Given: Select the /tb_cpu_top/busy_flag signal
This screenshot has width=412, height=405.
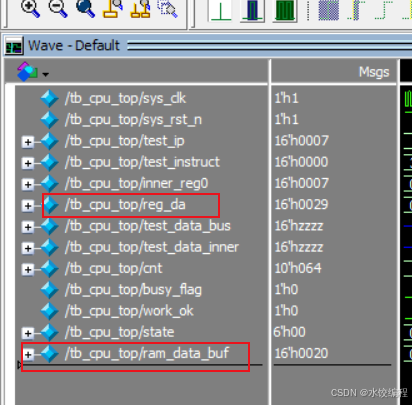Looking at the screenshot, I should [133, 290].
